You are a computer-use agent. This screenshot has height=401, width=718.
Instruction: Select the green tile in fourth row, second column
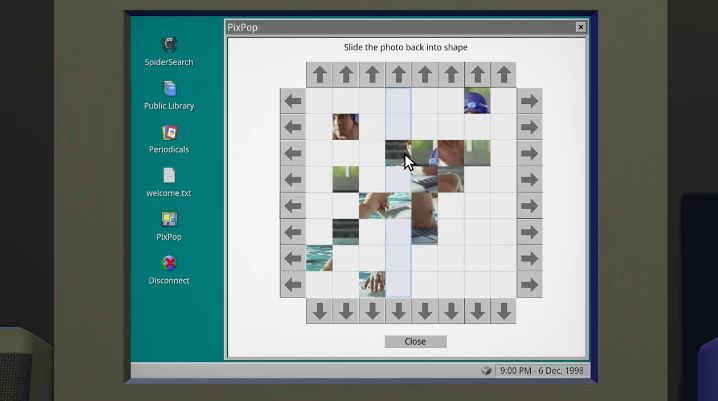[x=346, y=179]
